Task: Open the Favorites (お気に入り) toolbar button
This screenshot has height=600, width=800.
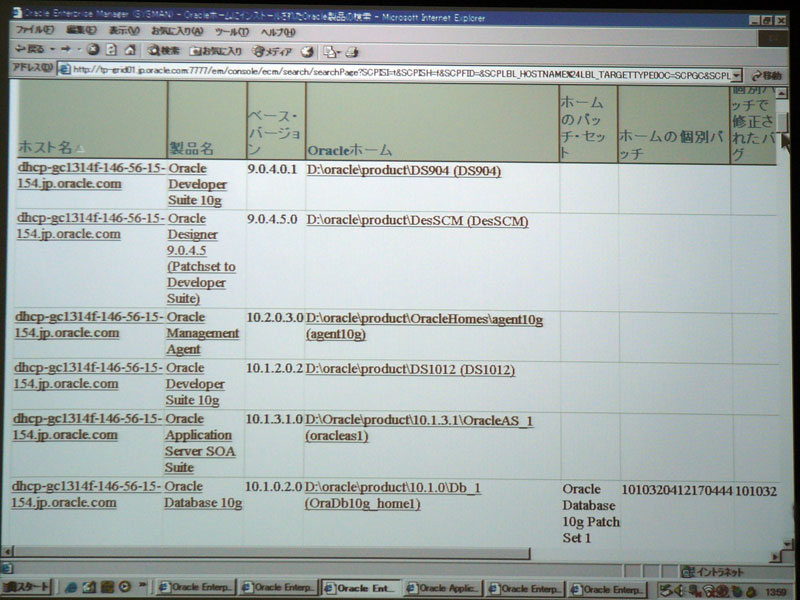Action: pyautogui.click(x=216, y=51)
